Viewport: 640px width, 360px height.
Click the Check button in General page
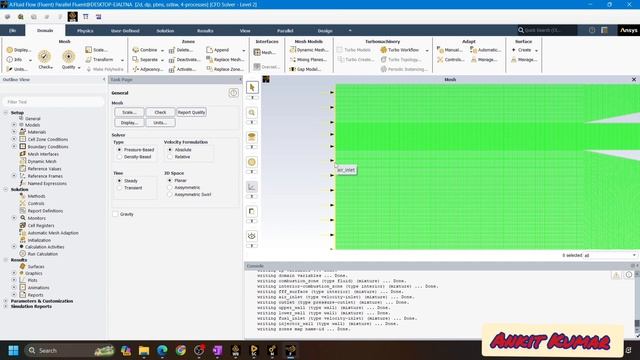tap(160, 112)
